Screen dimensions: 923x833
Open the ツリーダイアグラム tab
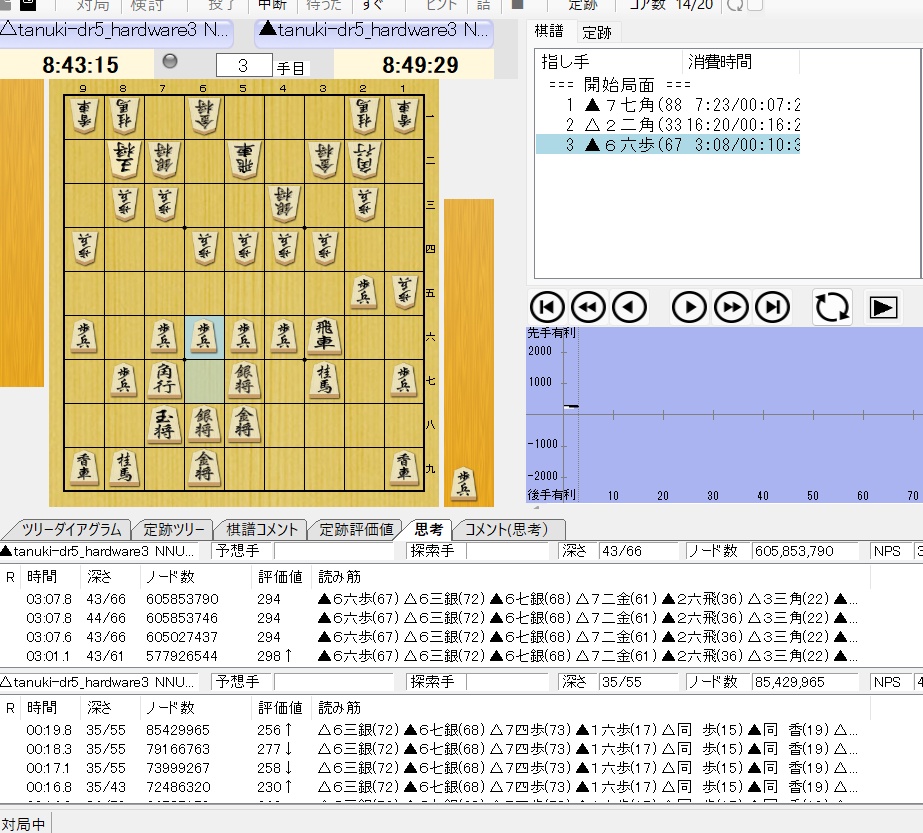[71, 529]
